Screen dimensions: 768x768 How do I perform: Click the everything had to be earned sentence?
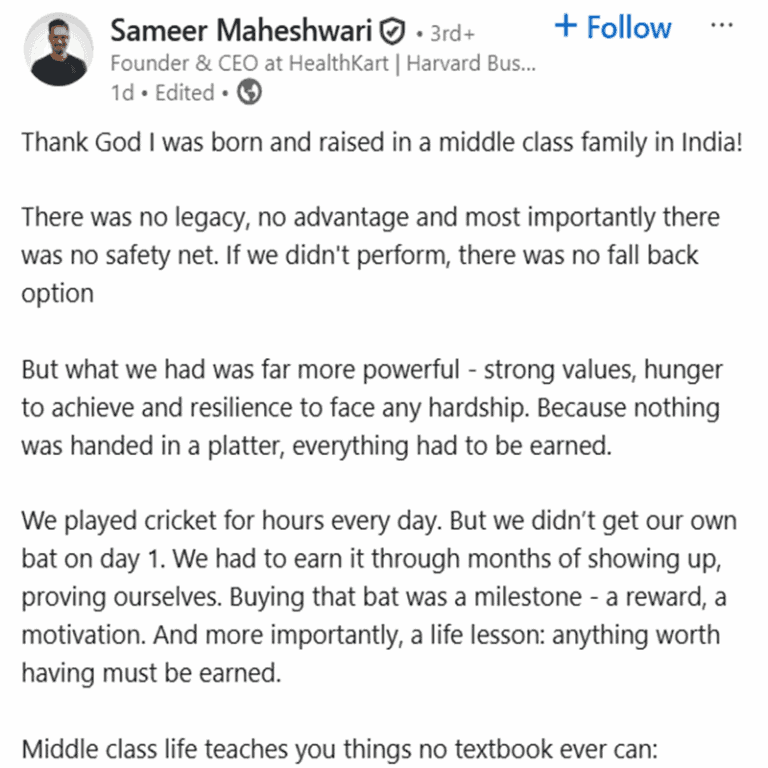point(452,446)
